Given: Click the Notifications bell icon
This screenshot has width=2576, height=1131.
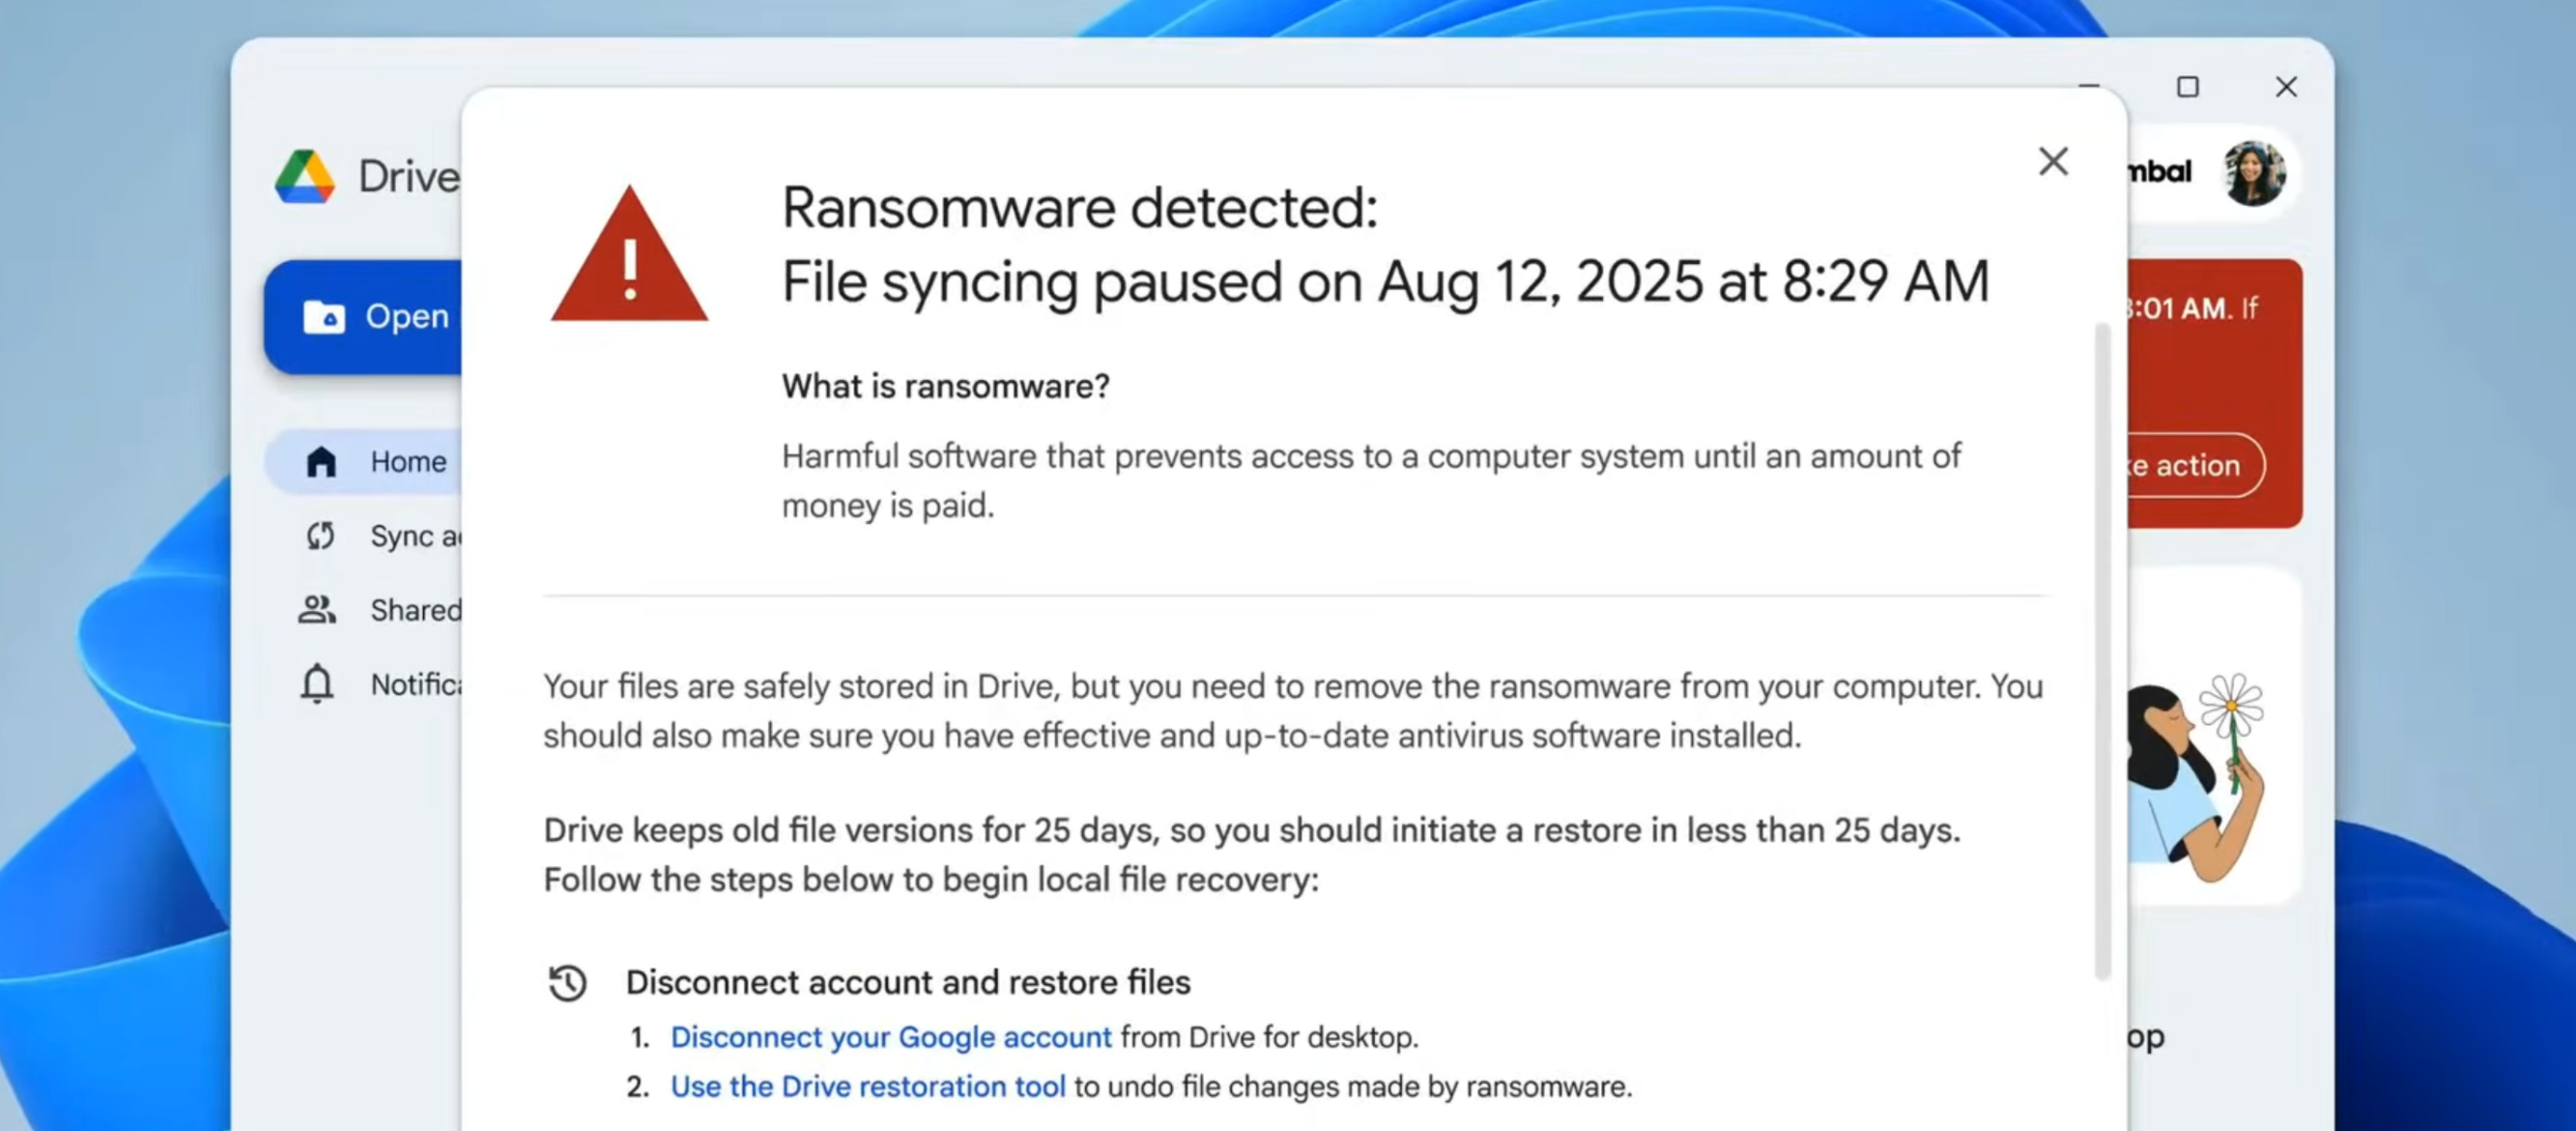Looking at the screenshot, I should pos(317,684).
